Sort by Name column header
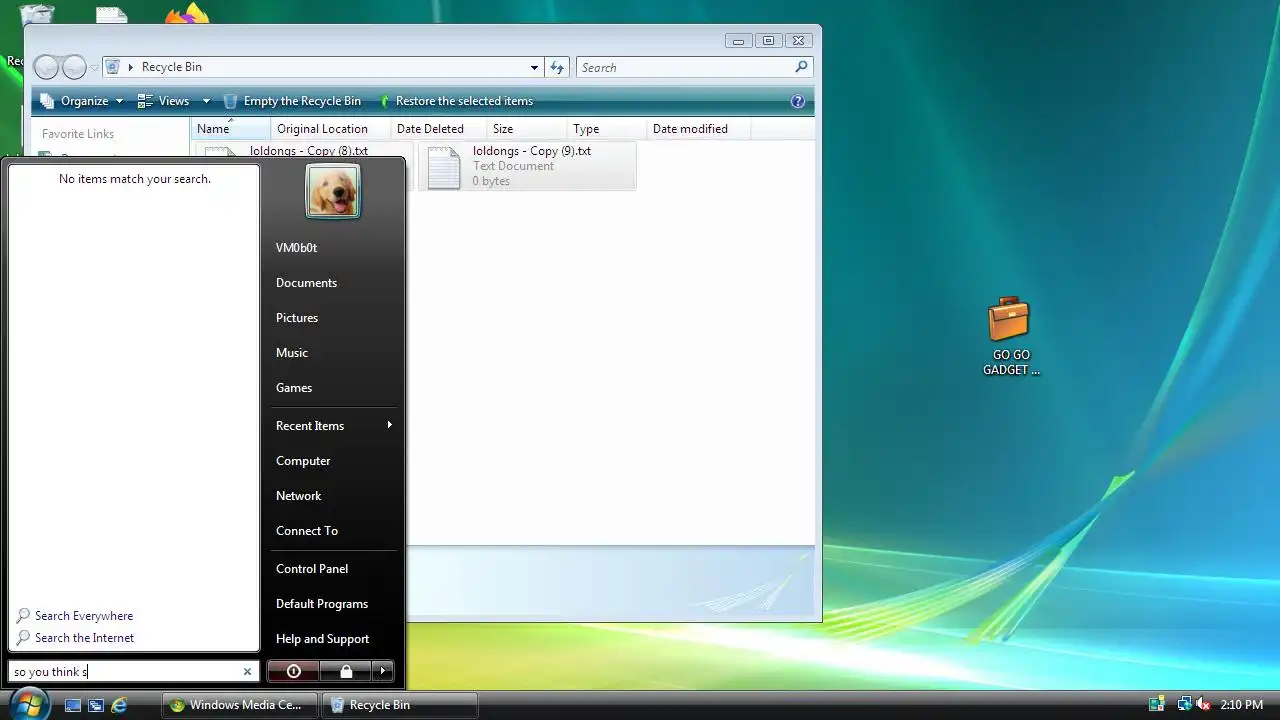This screenshot has height=720, width=1280. click(x=230, y=129)
